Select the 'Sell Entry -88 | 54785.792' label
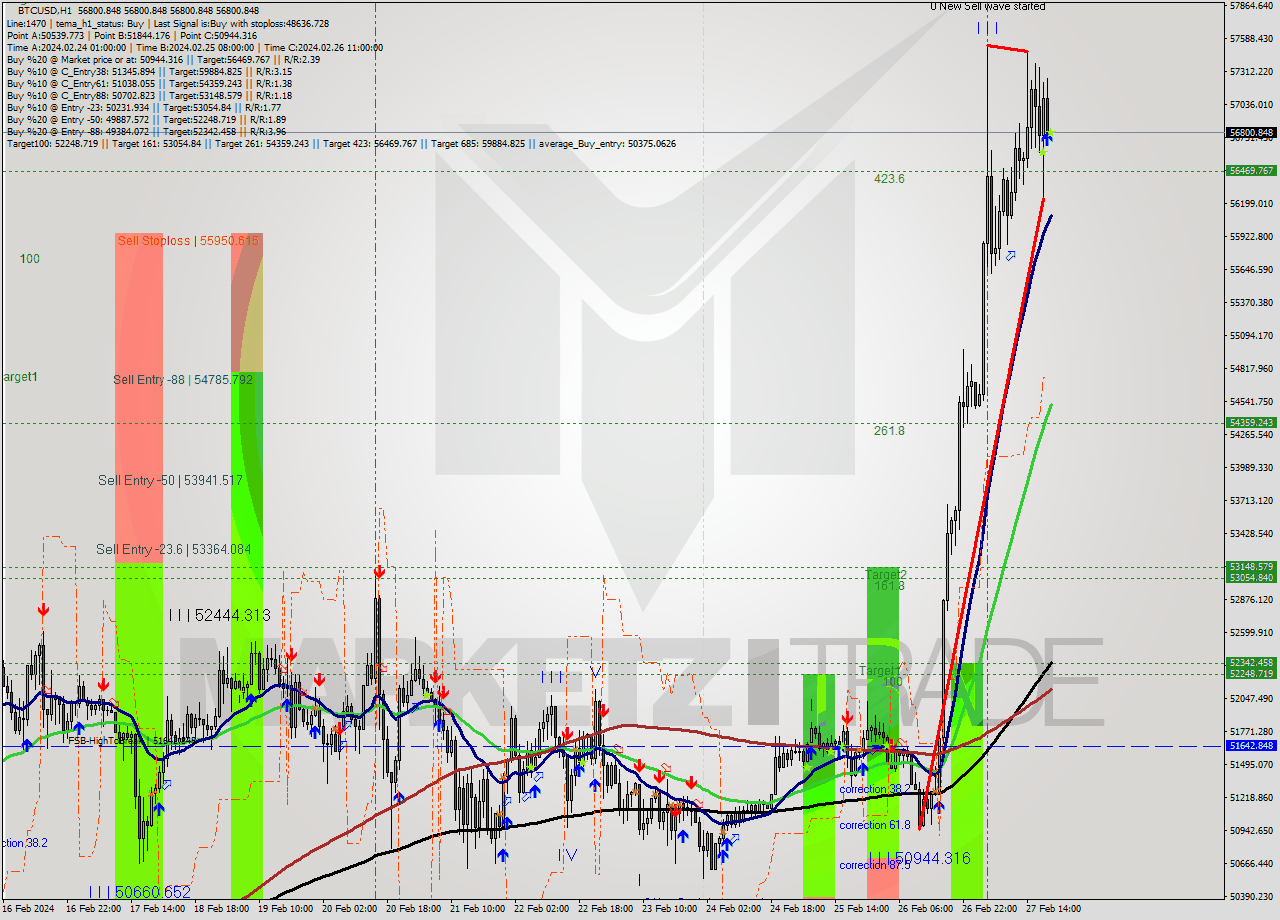Viewport: 1280px width, 920px height. coord(183,380)
